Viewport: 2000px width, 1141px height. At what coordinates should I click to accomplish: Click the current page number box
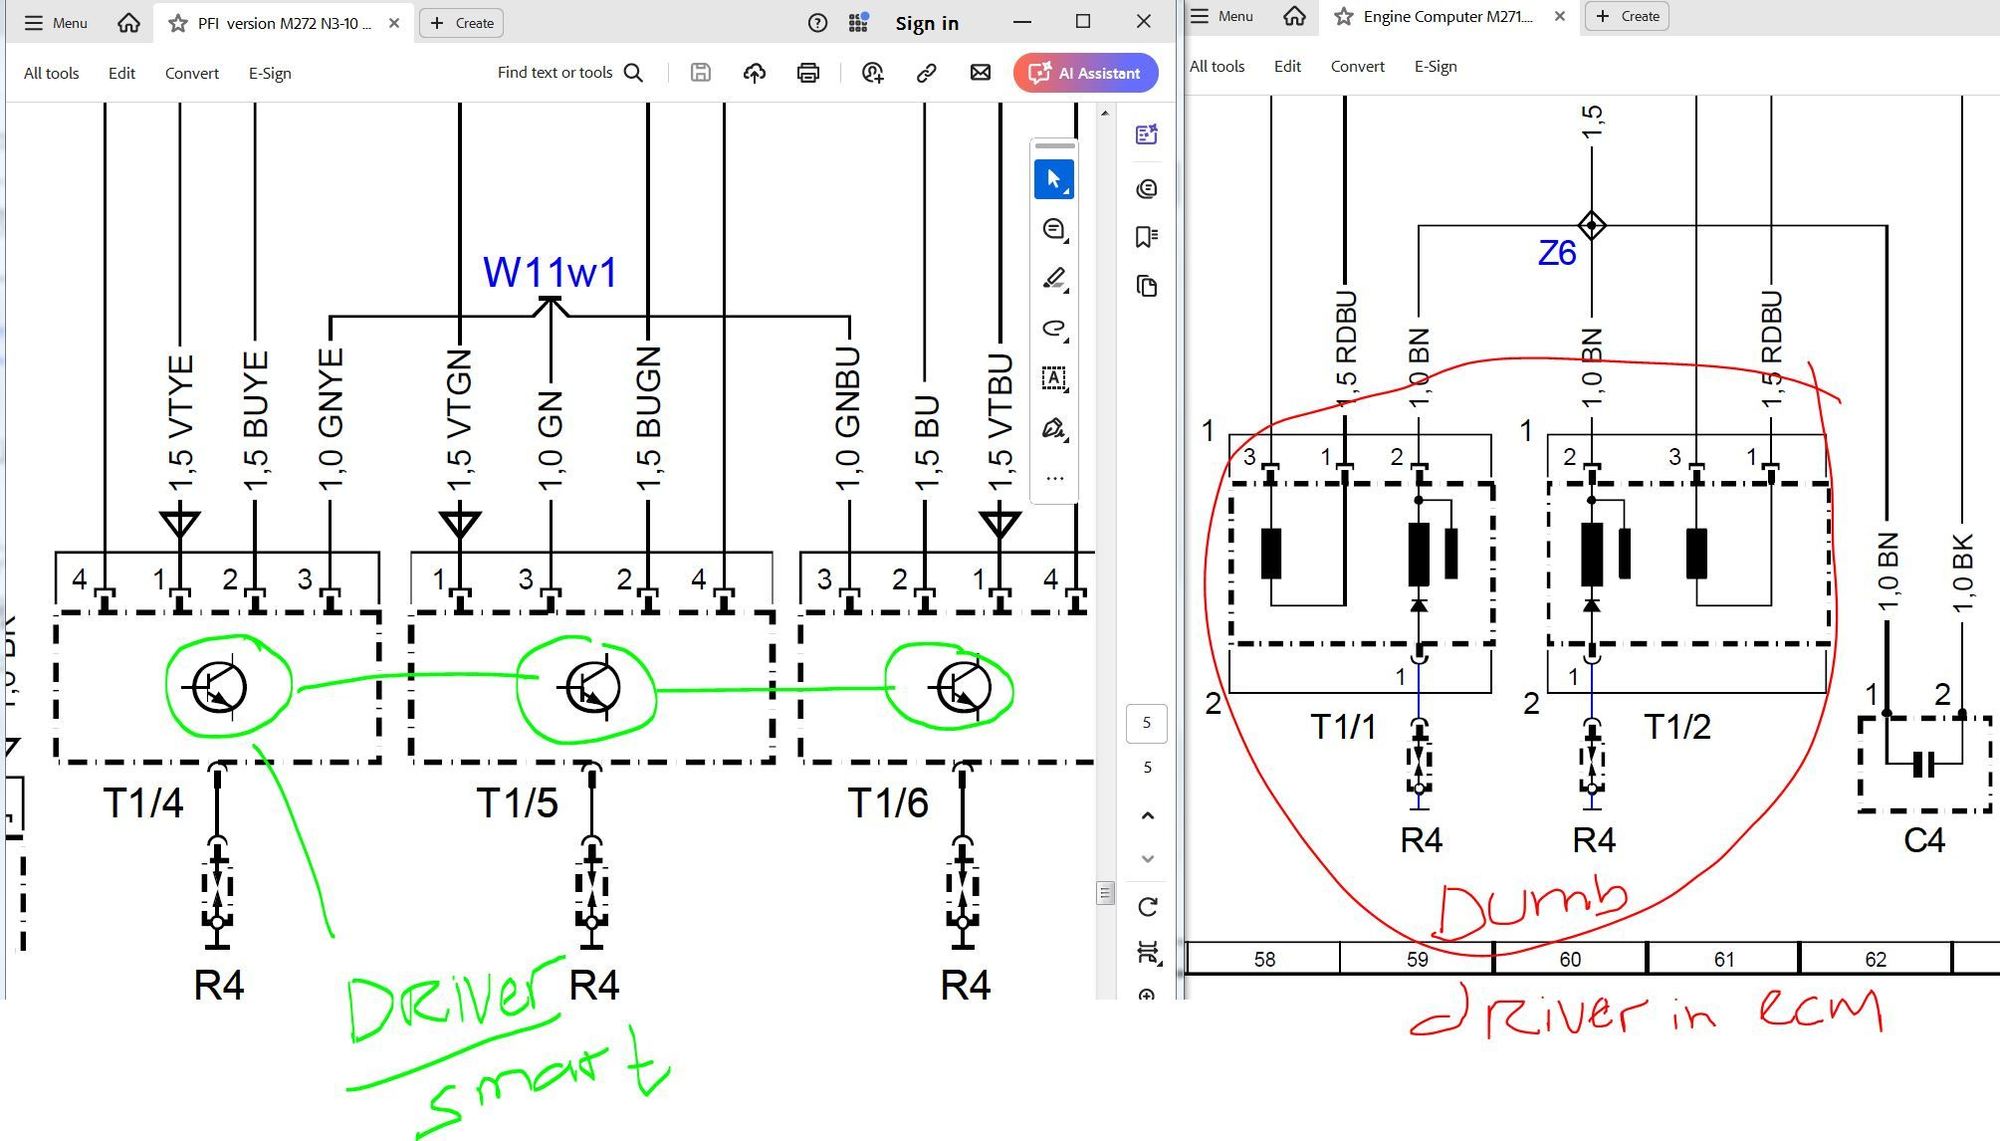click(x=1146, y=723)
